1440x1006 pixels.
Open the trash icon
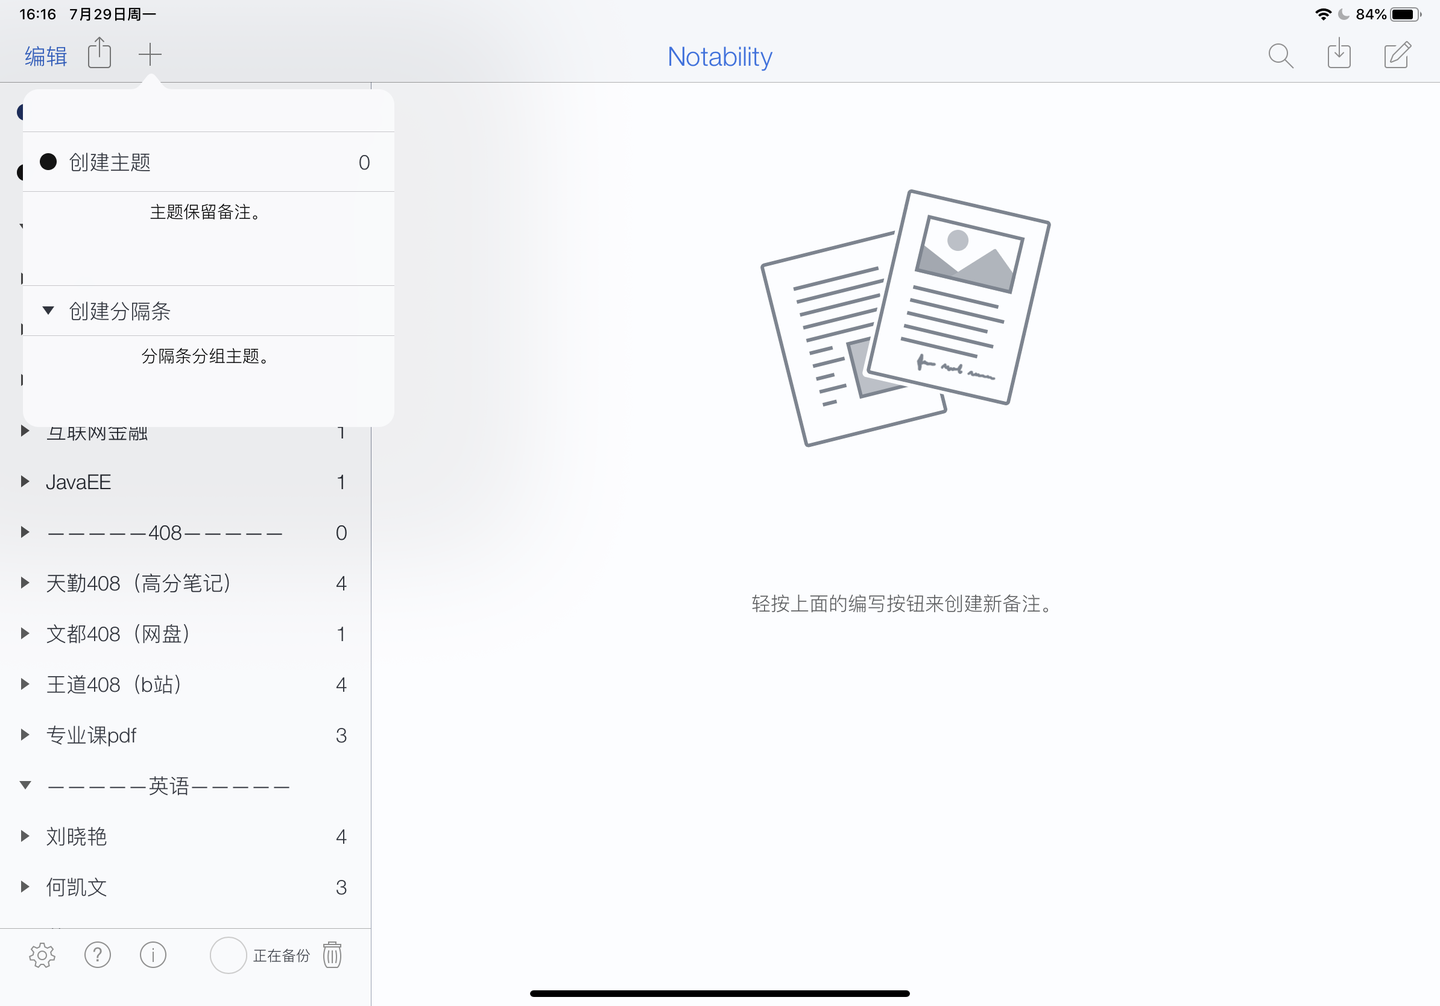click(332, 955)
